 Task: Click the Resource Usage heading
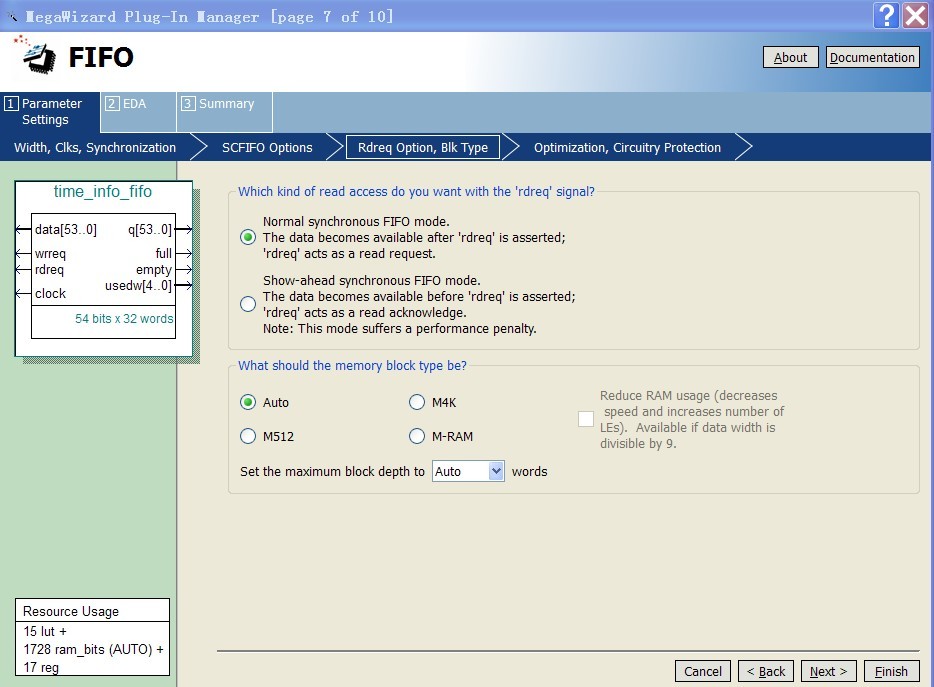(71, 611)
